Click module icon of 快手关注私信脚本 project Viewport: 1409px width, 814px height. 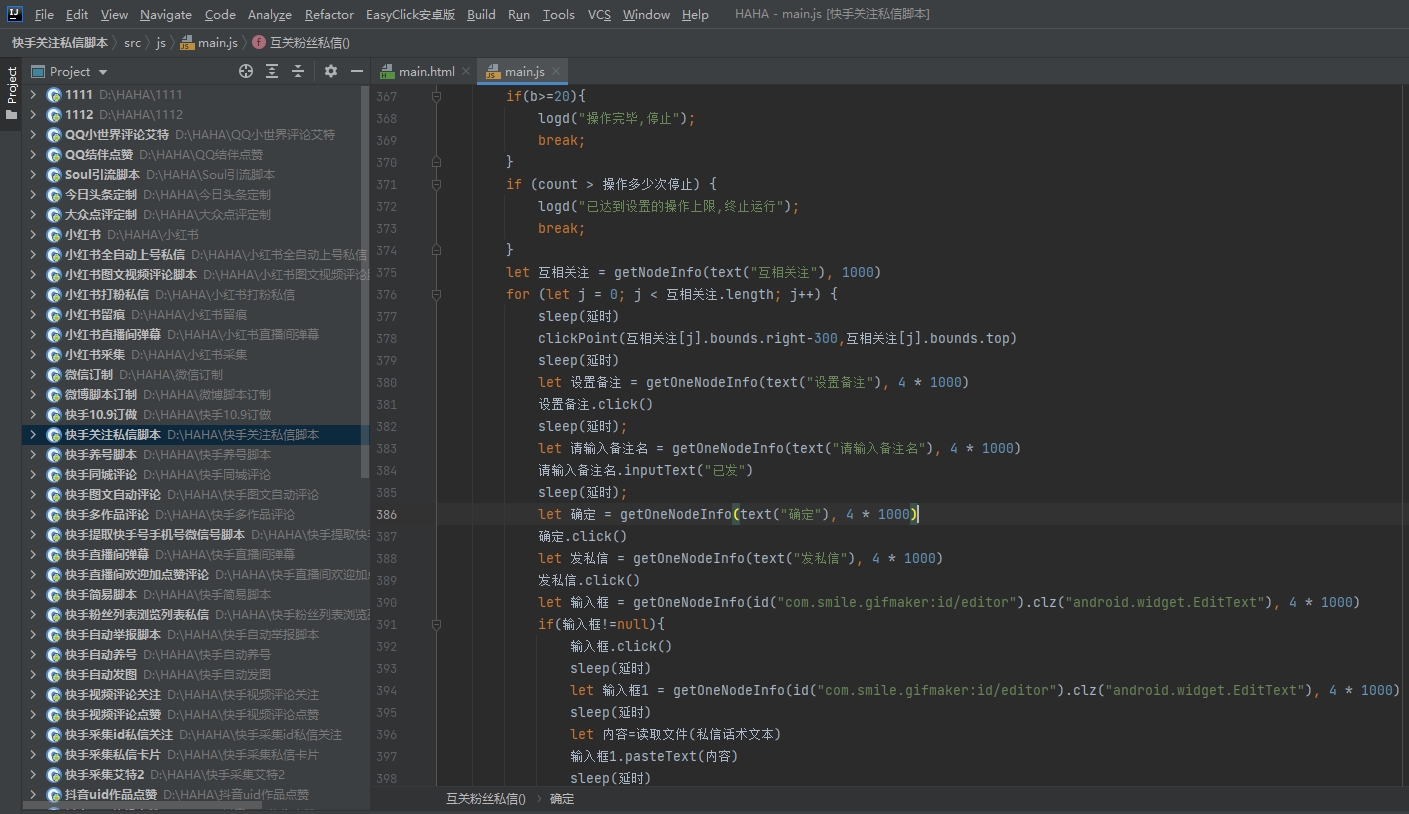point(54,435)
